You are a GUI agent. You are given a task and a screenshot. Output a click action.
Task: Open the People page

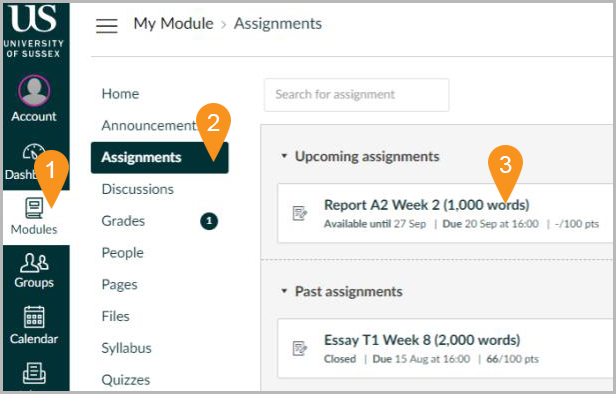pyautogui.click(x=123, y=253)
